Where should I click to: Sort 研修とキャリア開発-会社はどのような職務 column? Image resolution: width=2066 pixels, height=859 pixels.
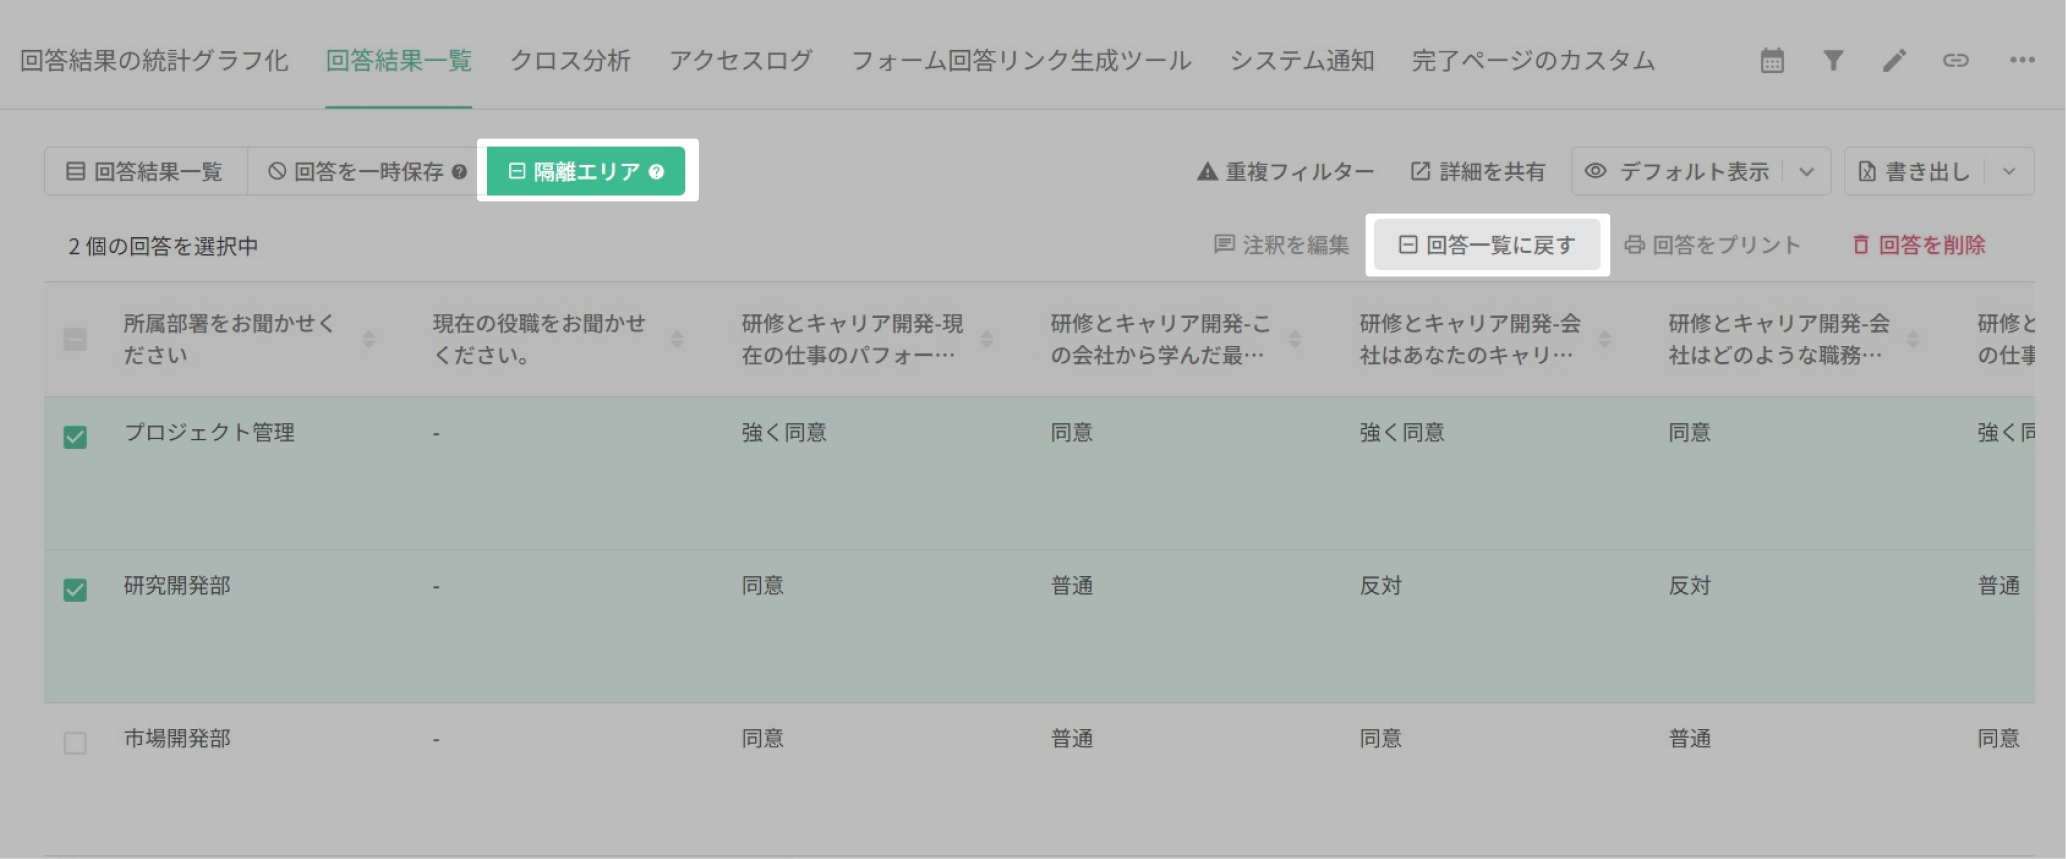pos(1913,339)
